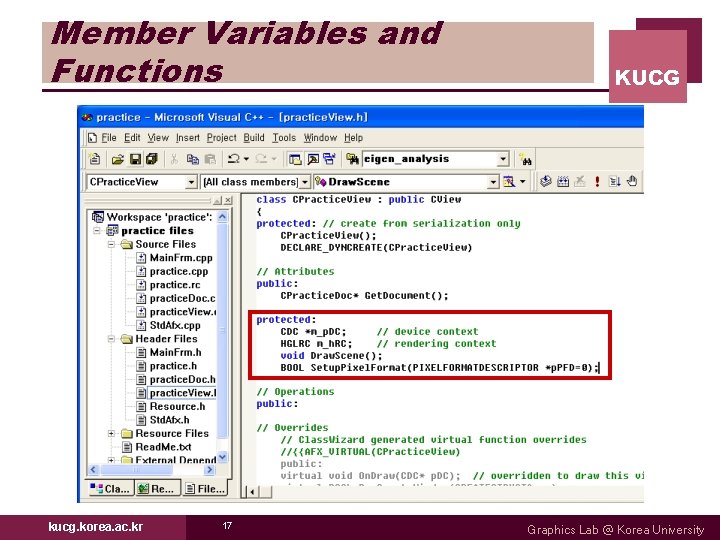Open the CPracticeView class dropdown

point(191,182)
